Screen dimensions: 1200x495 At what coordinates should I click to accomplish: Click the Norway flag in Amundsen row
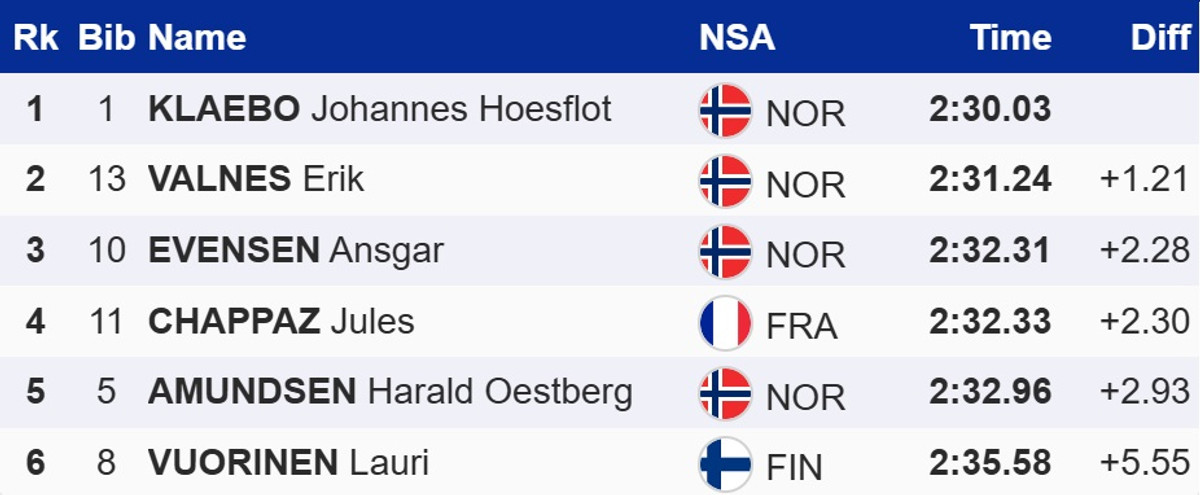point(725,394)
